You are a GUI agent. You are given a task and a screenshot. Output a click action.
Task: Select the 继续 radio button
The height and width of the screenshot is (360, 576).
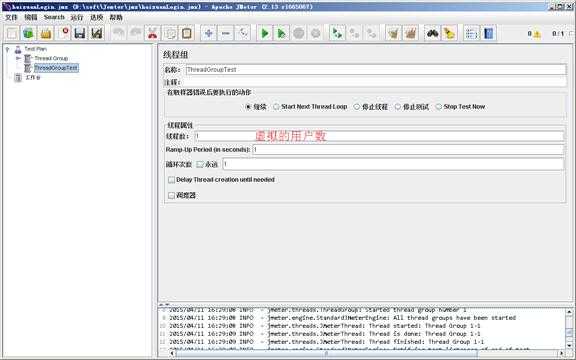click(x=256, y=107)
